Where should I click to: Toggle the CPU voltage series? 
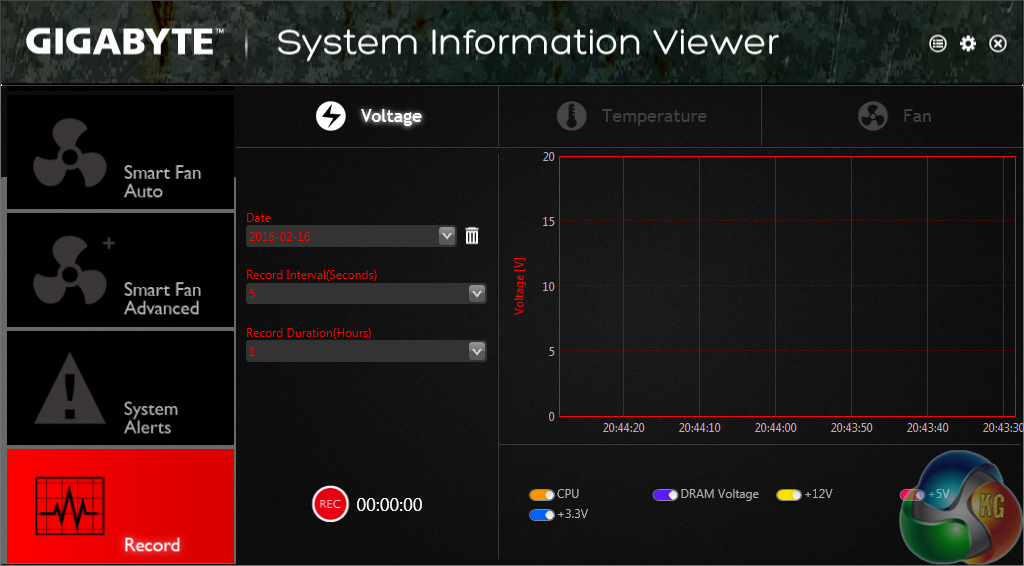(x=541, y=495)
